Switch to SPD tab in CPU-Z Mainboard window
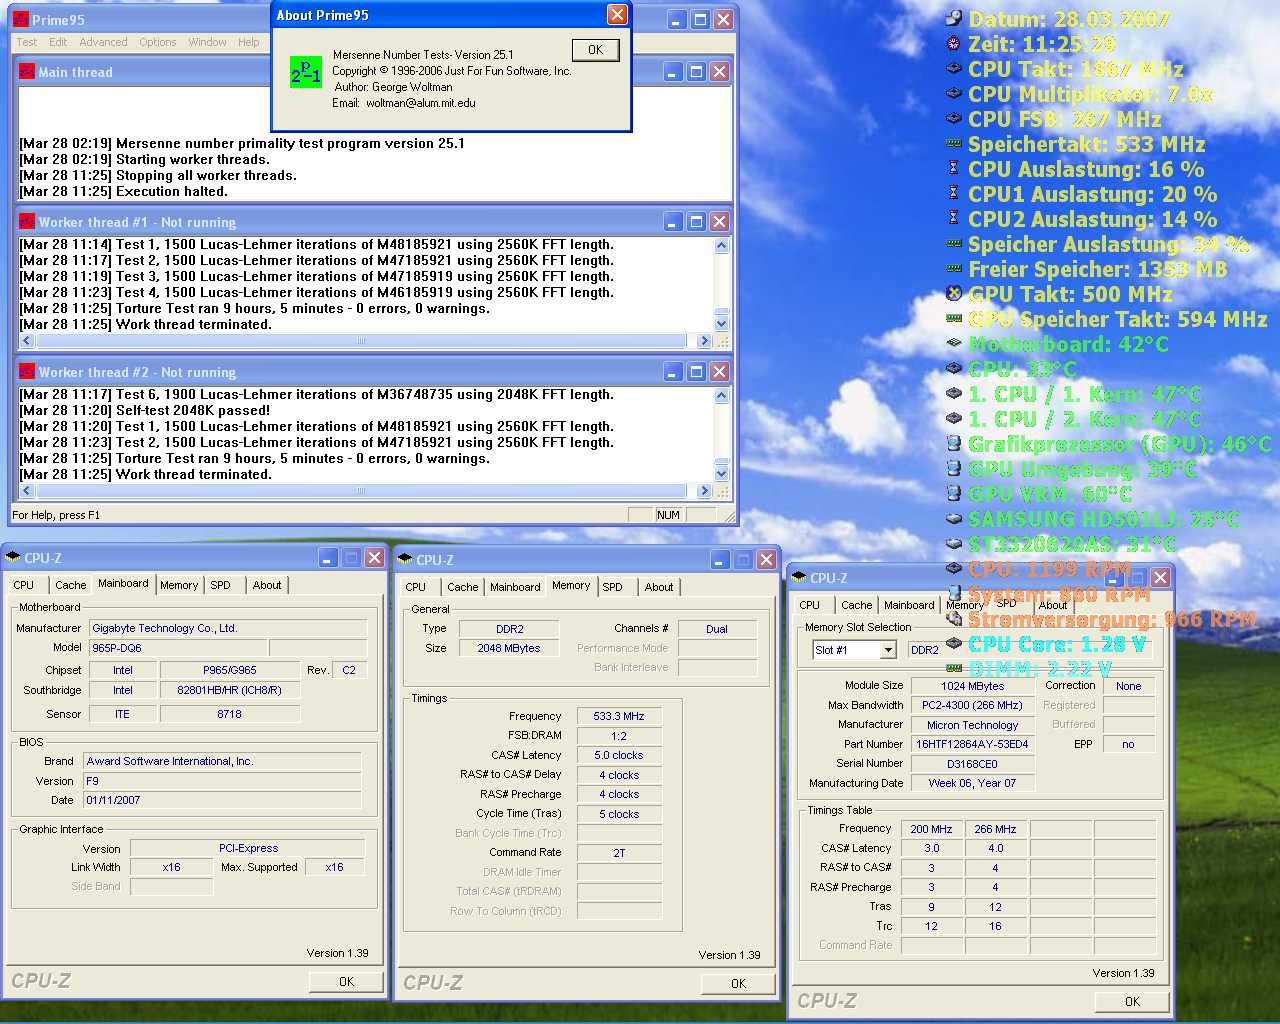The image size is (1280, 1024). coord(220,585)
